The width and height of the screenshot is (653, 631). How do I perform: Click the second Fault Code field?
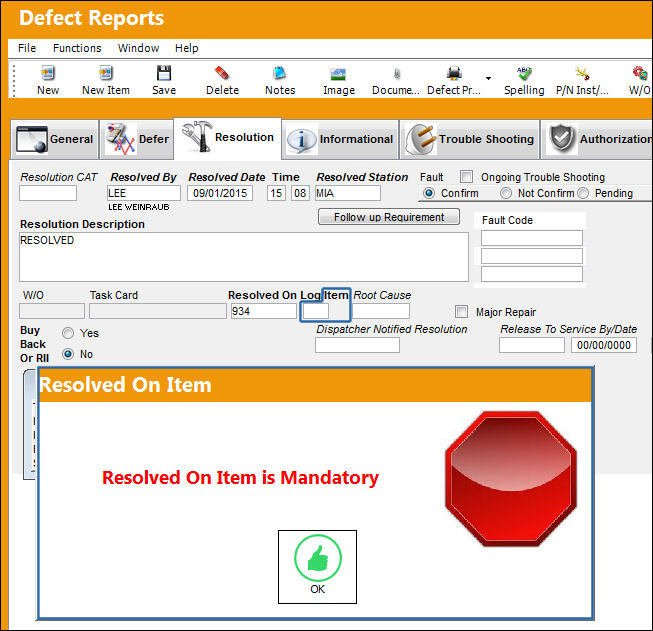point(532,256)
